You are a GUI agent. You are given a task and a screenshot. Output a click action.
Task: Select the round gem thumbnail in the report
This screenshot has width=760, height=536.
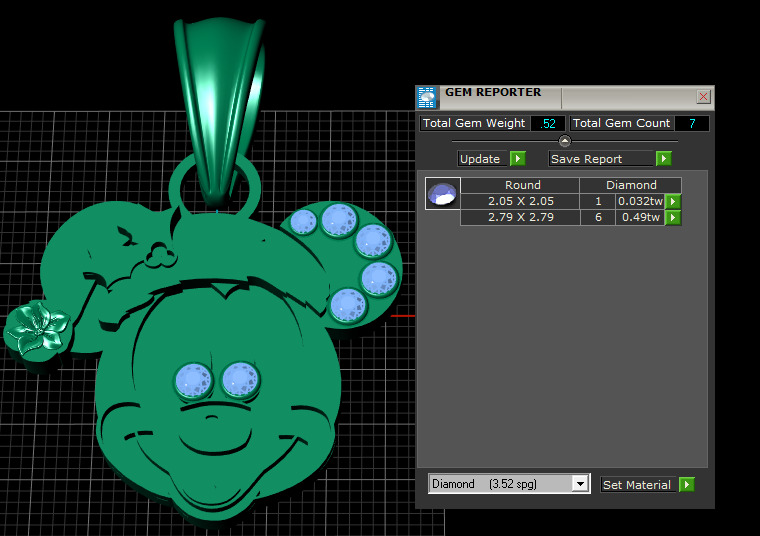pyautogui.click(x=443, y=193)
